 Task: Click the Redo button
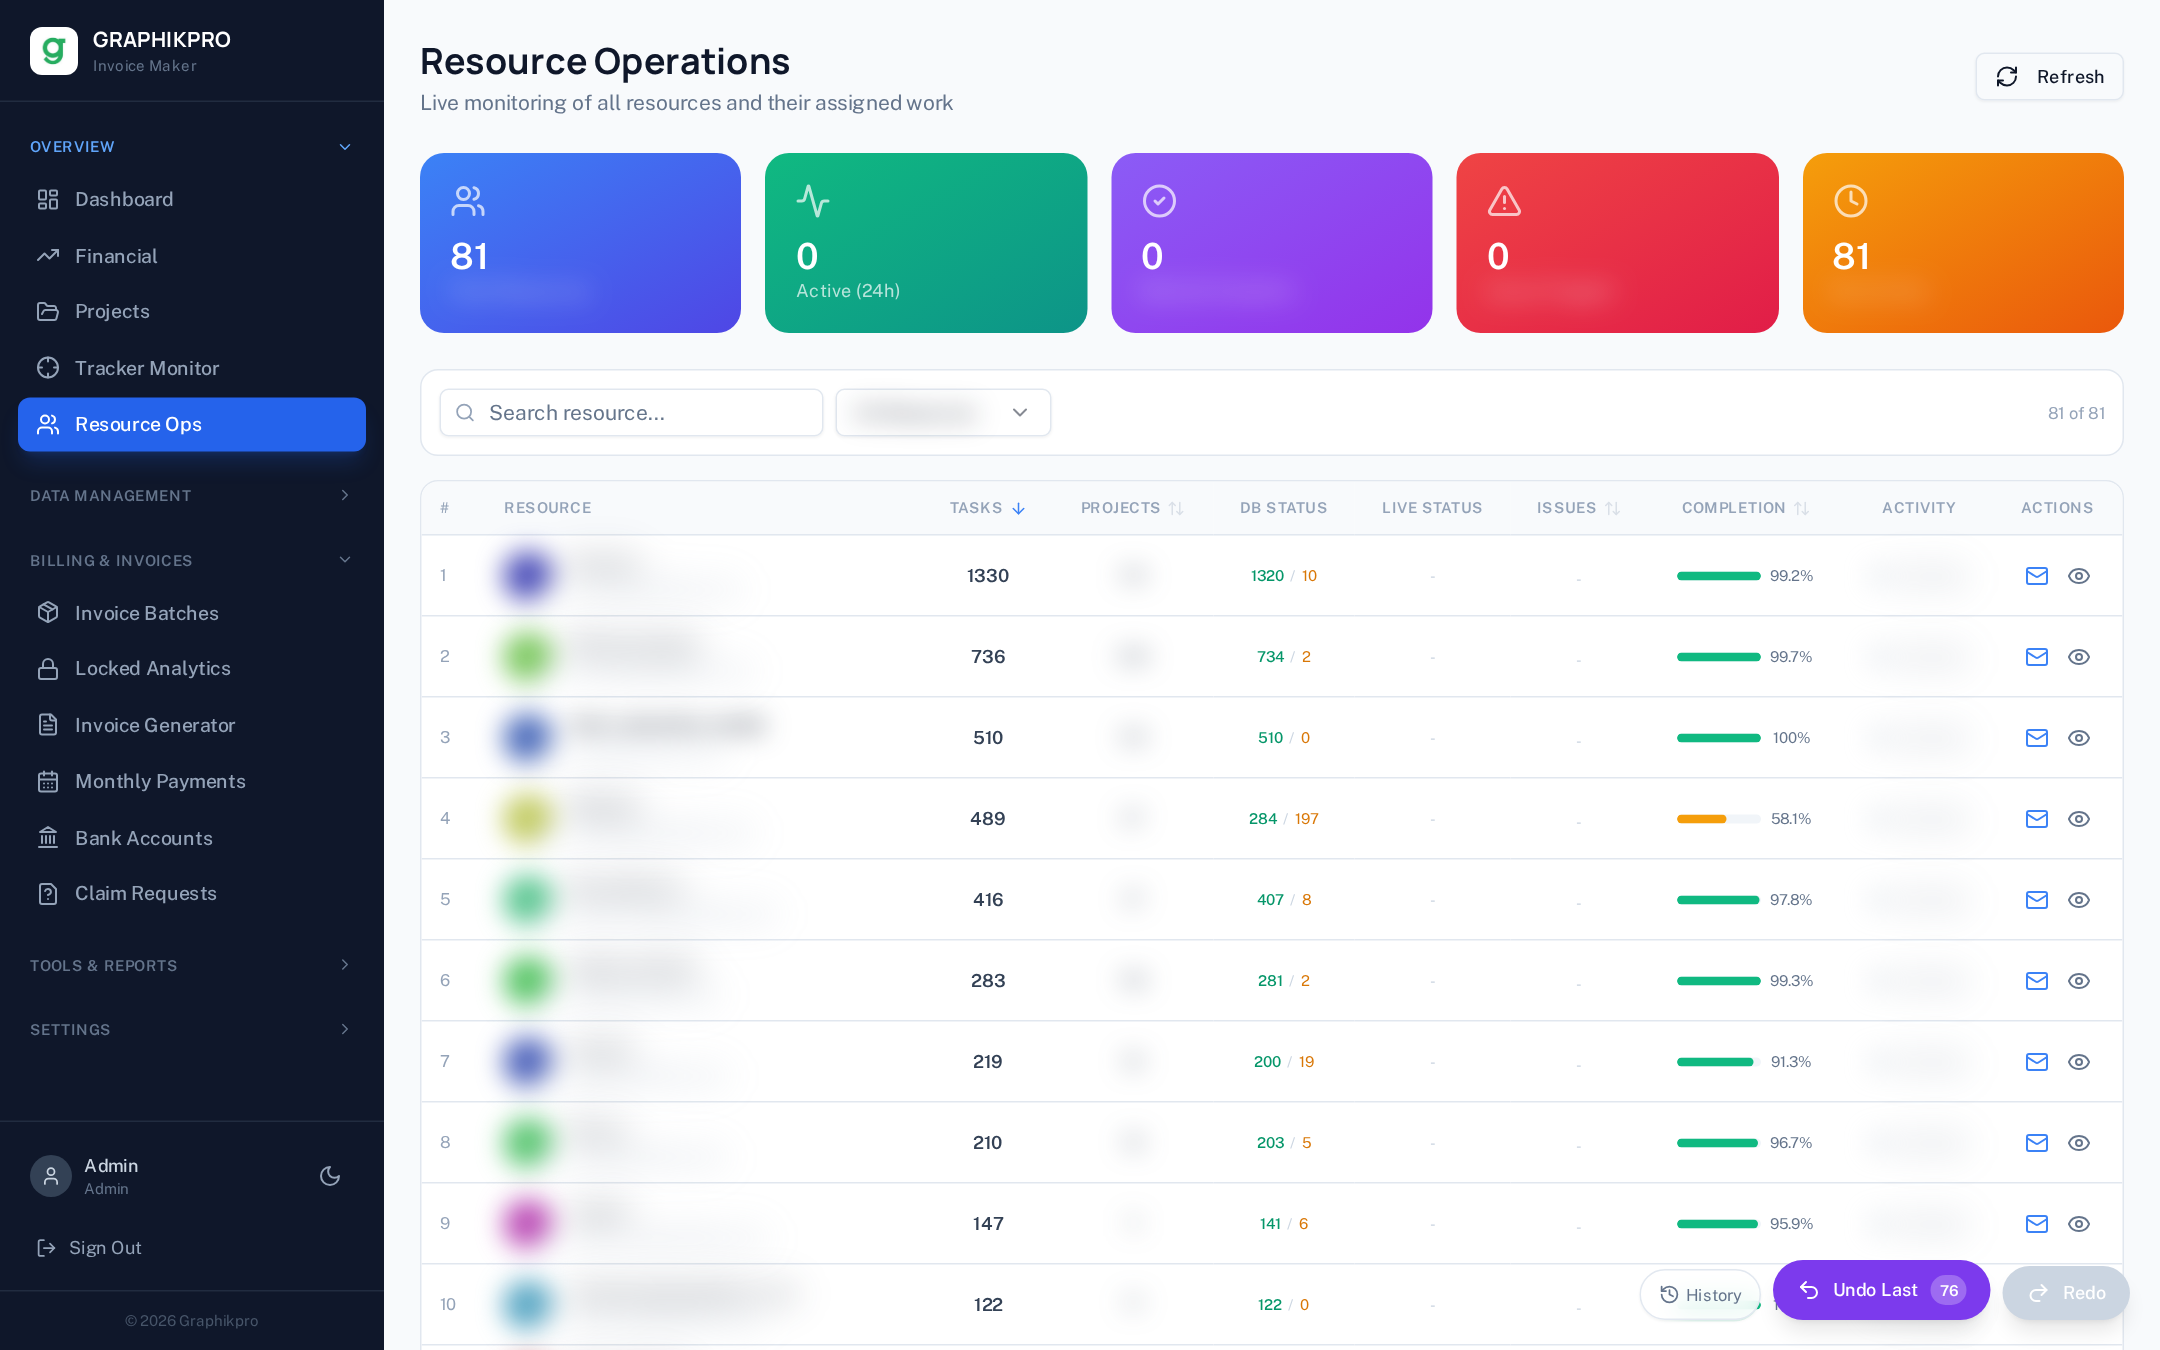click(x=2066, y=1293)
